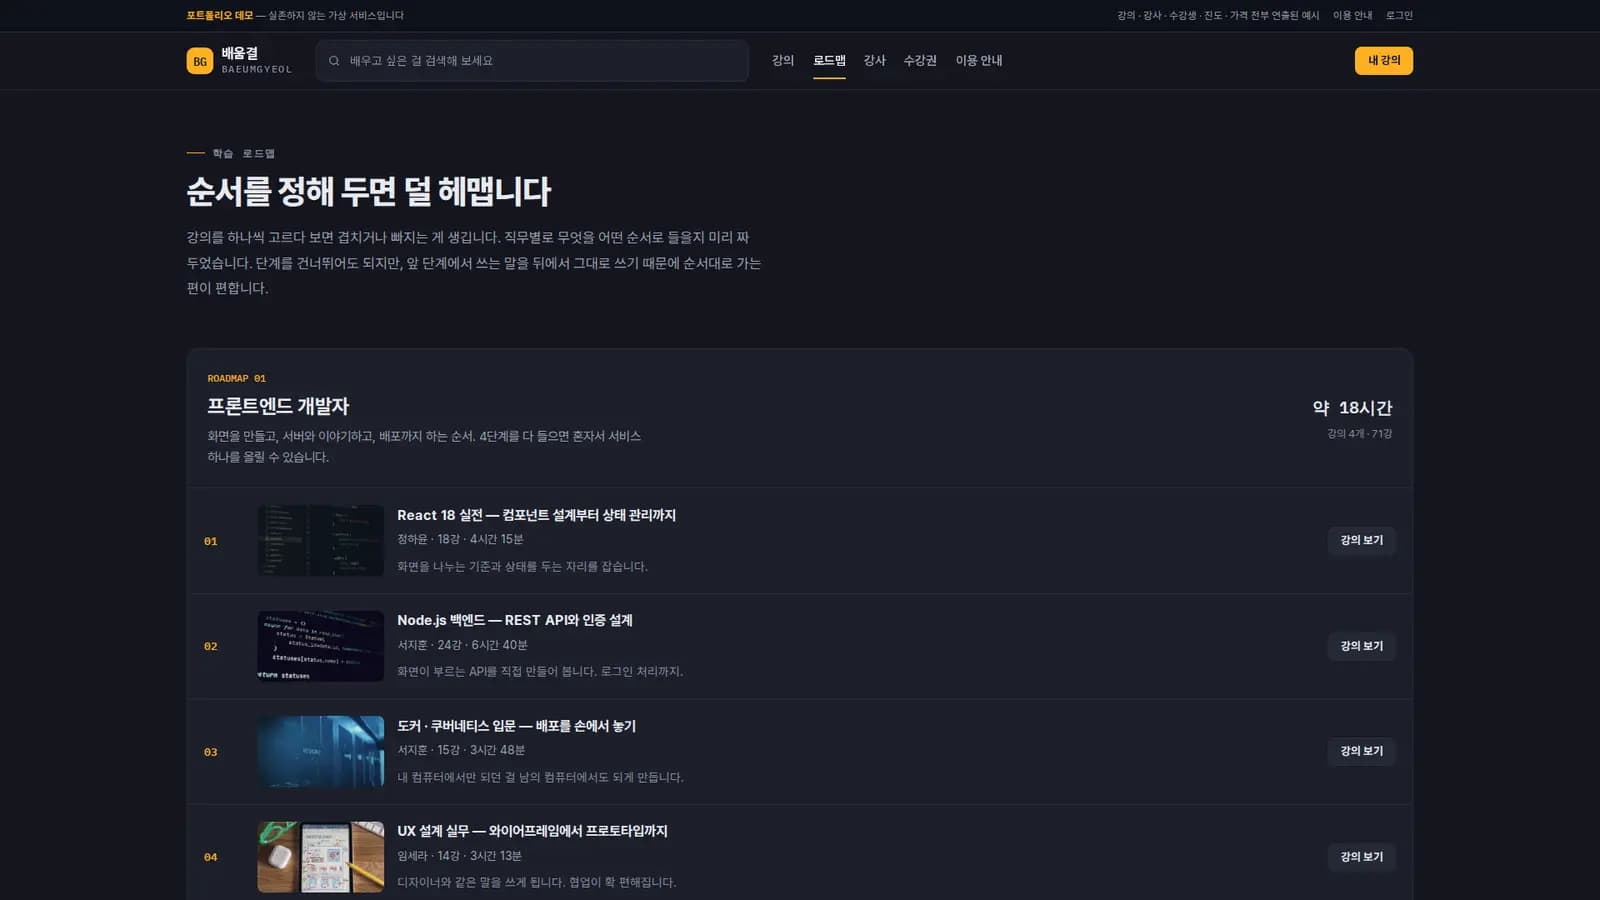This screenshot has width=1600, height=900.
Task: Click the React 18 실전 course title
Action: point(536,515)
